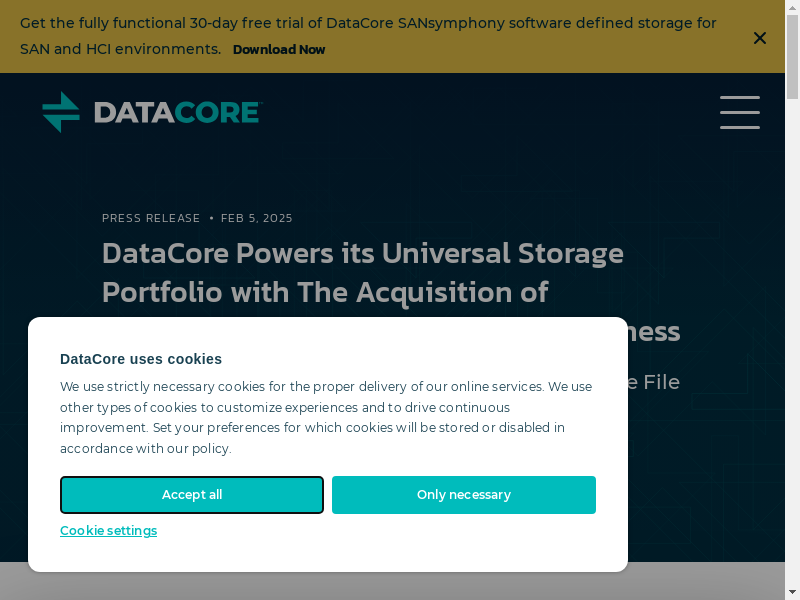Click the cookie policy description paragraph
800x600 pixels.
[326, 417]
